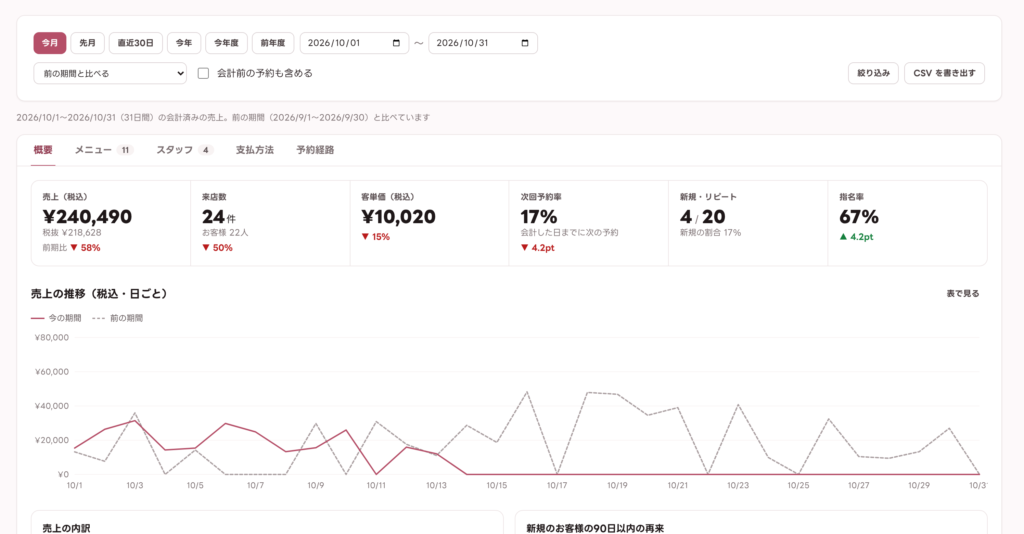This screenshot has height=534, width=1024.
Task: Switch to the 支払方法 tab
Action: click(255, 150)
